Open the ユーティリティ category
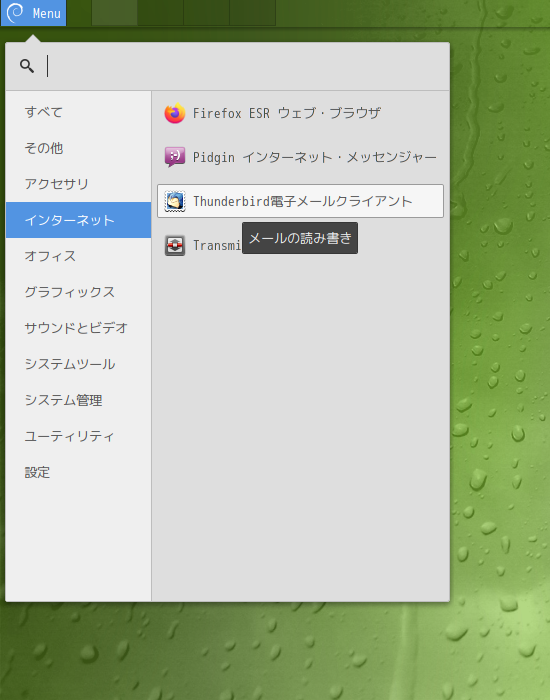550x700 pixels. (79, 436)
